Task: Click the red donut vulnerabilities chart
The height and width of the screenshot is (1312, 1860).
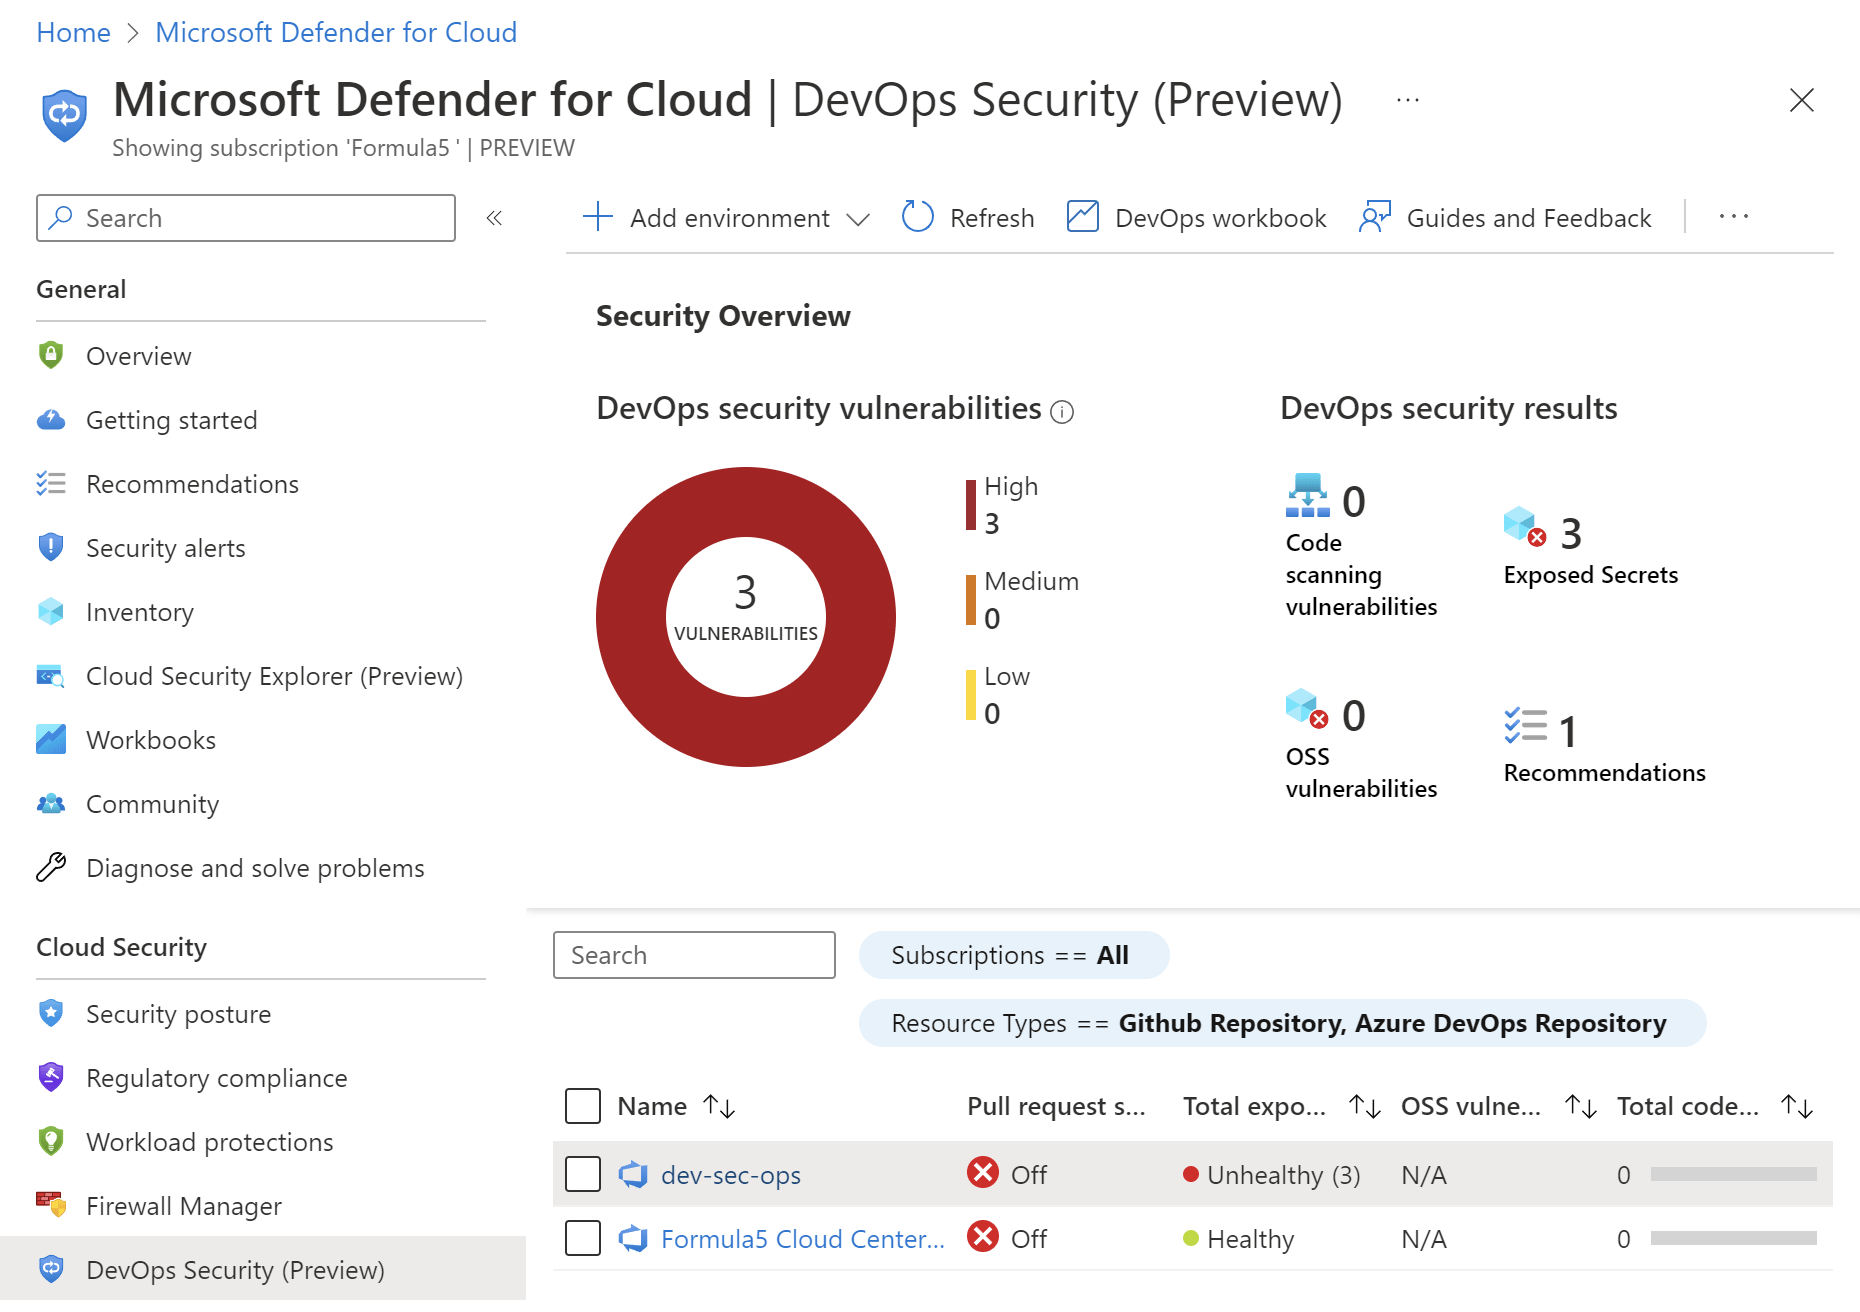Action: (x=631, y=617)
